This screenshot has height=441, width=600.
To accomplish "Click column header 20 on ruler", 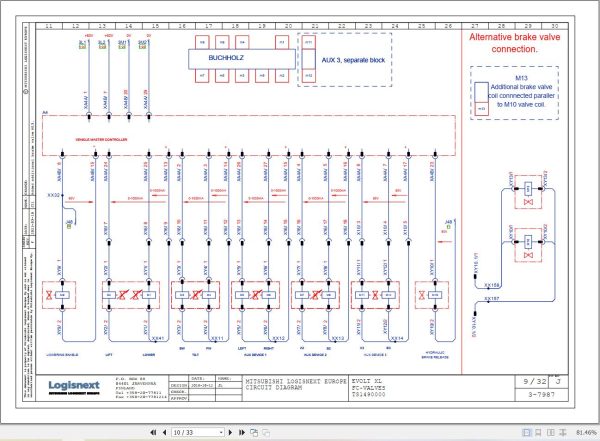I will tap(289, 26).
